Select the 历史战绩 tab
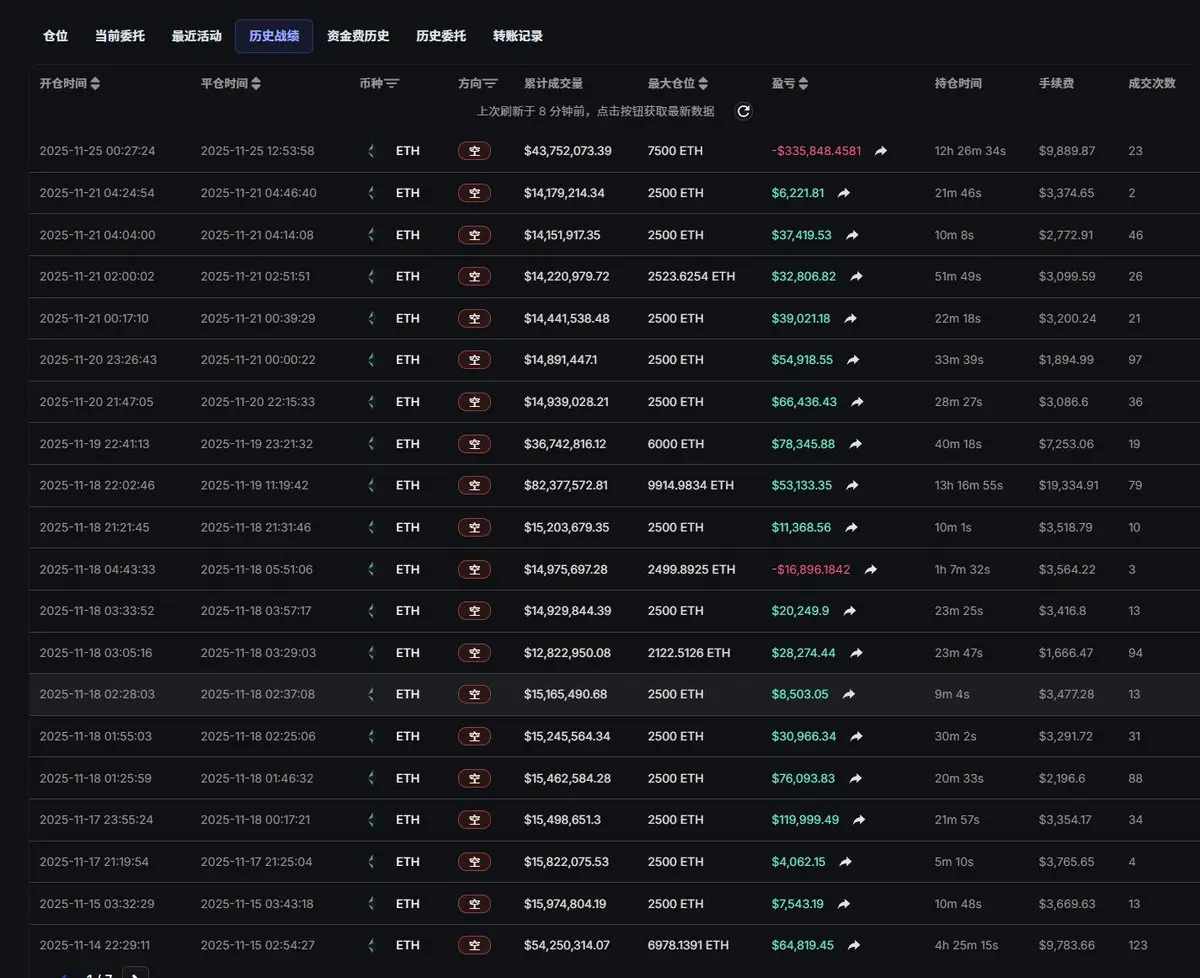1200x978 pixels. point(274,36)
